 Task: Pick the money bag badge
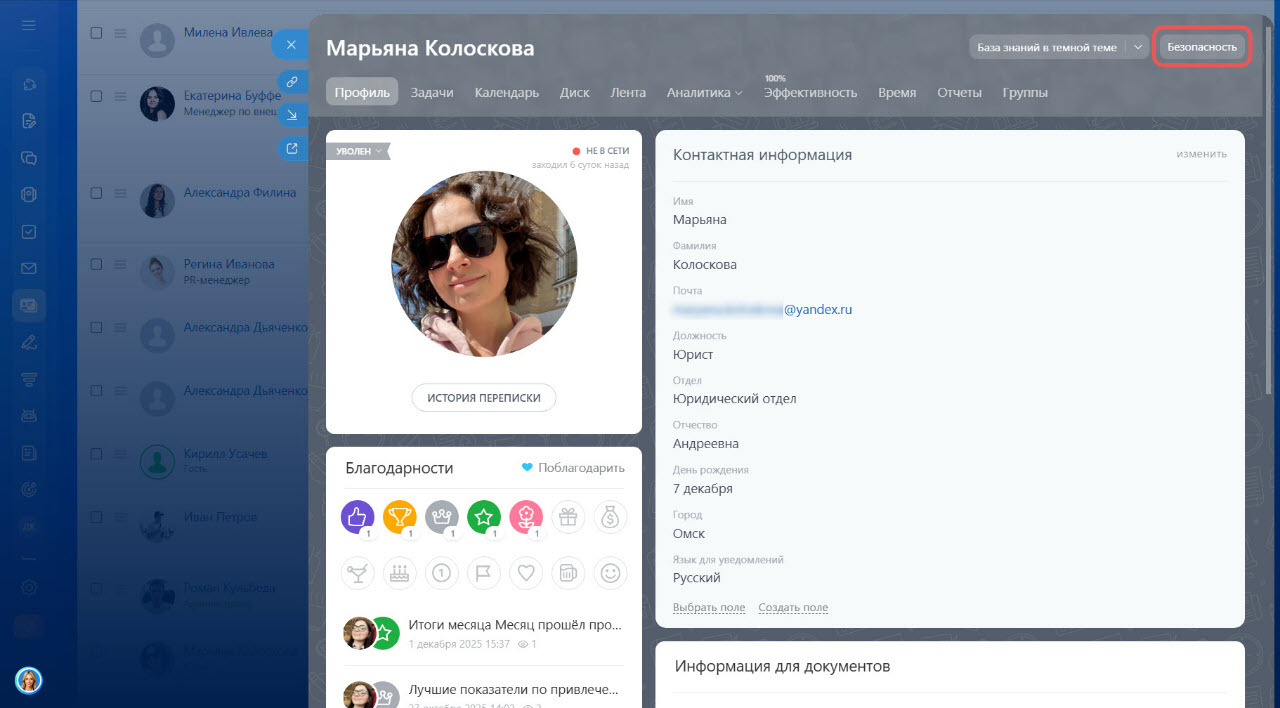610,517
